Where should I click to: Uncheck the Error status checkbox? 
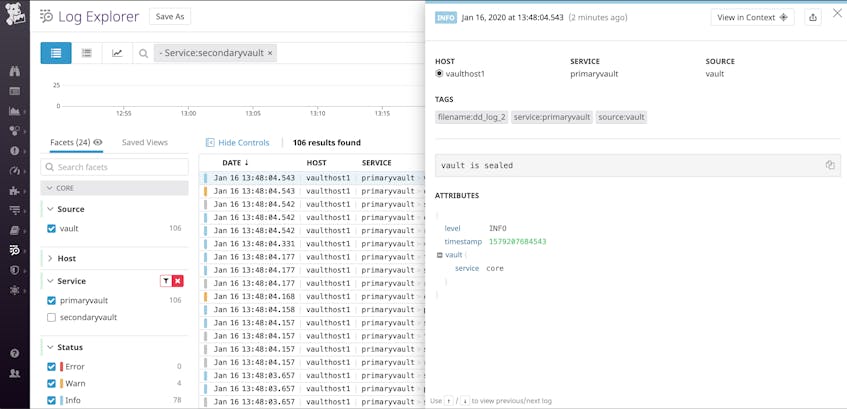(51, 366)
